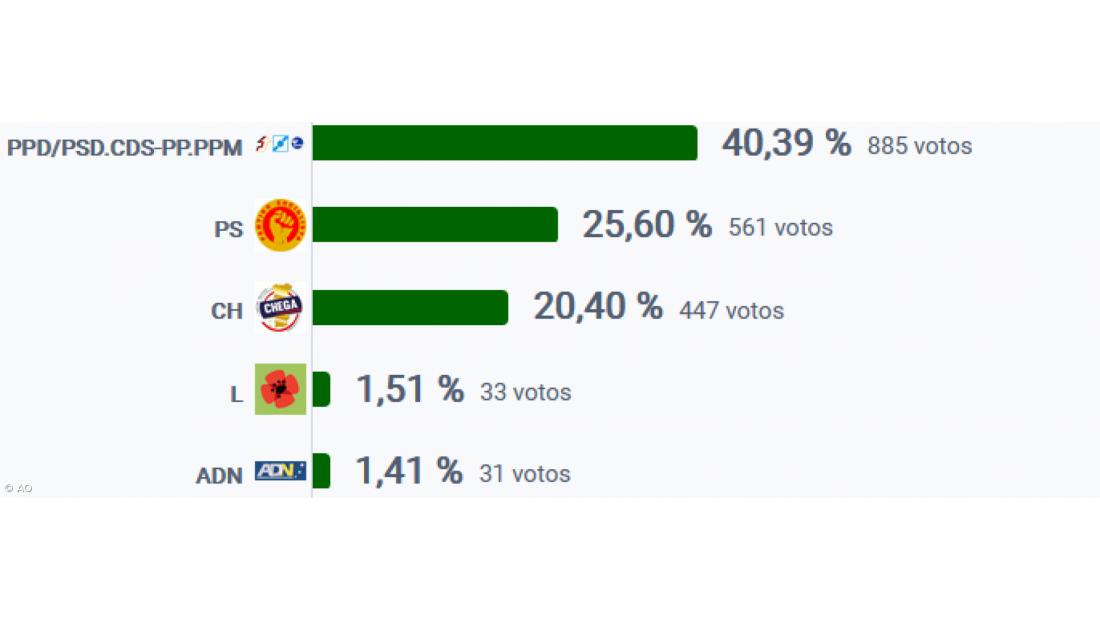
Task: Click the 561 votos vote count
Action: click(x=780, y=228)
